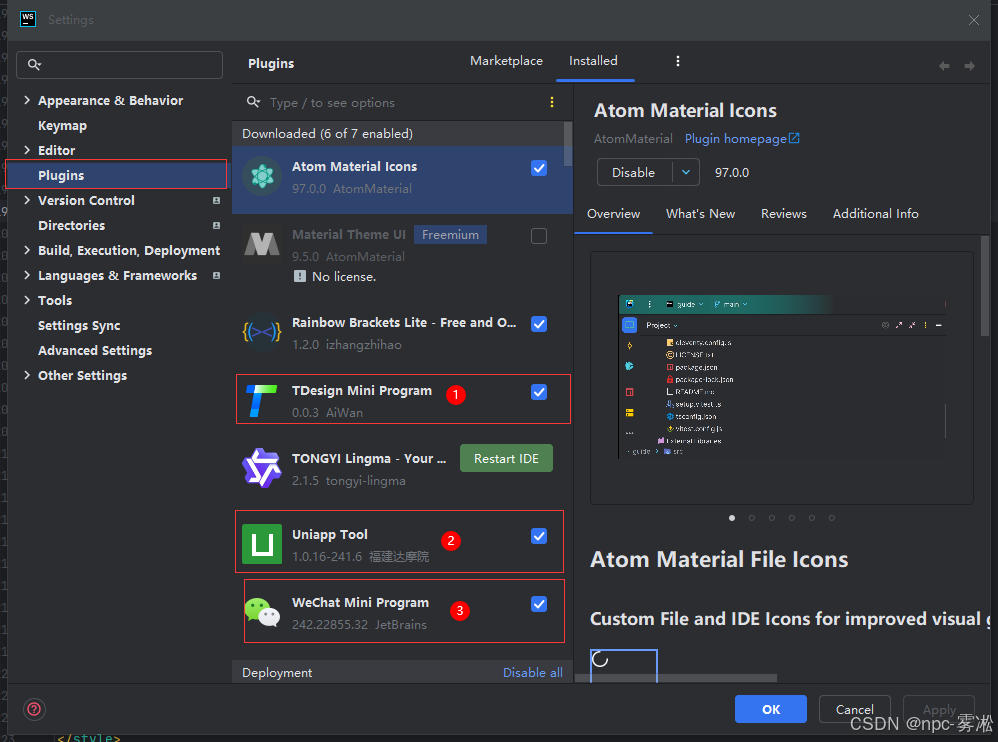Confirm with the OK button

point(771,709)
